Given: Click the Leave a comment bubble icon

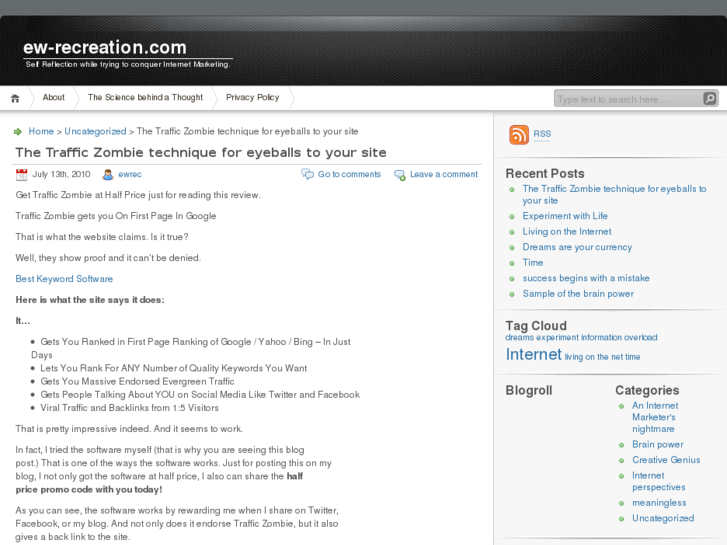Looking at the screenshot, I should point(399,174).
